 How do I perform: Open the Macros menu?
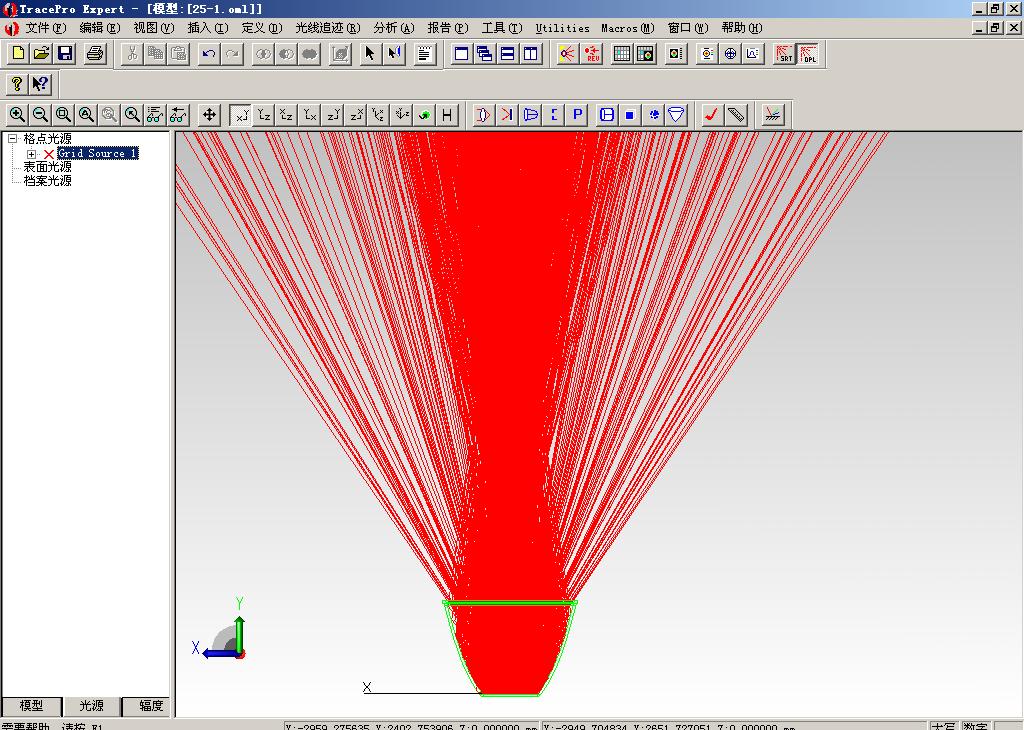pos(627,28)
